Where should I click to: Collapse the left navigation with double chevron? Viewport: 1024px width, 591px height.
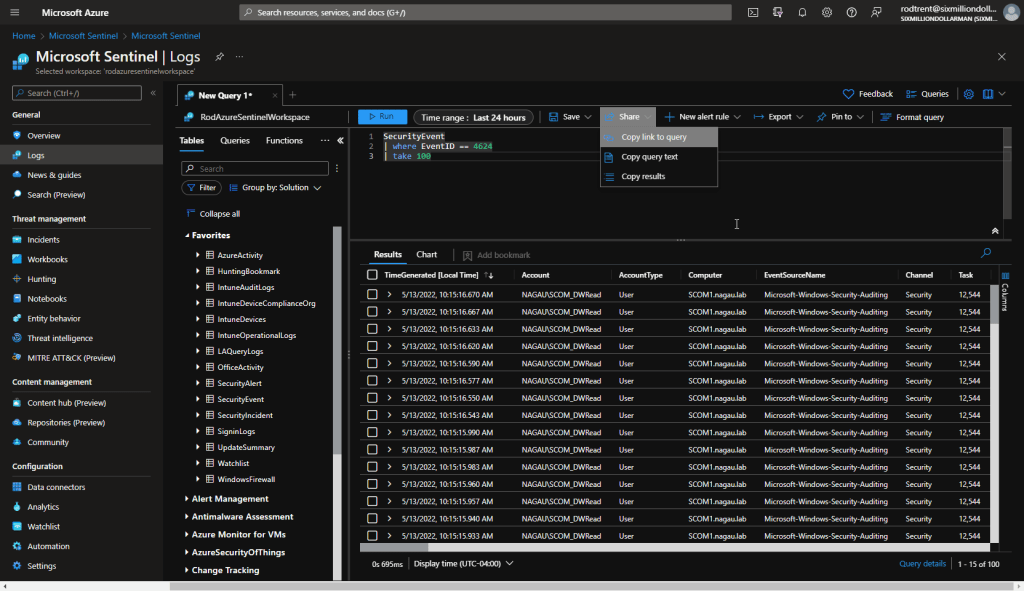point(153,93)
